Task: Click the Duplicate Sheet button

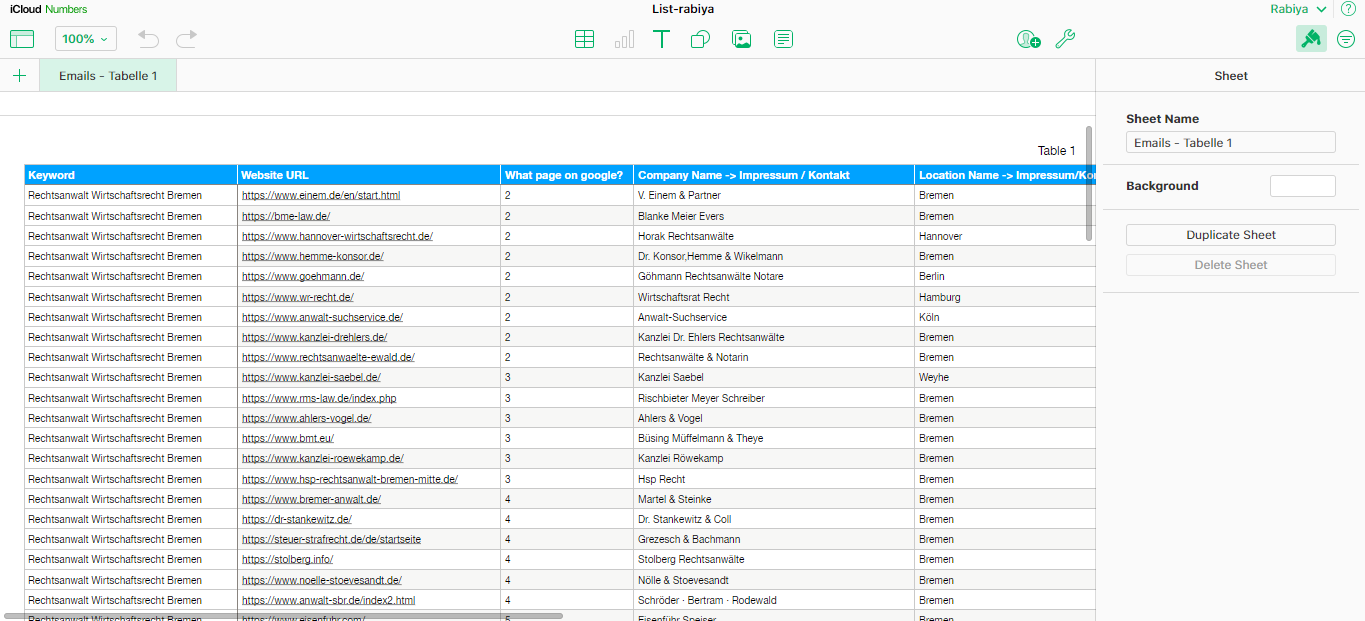Action: (1230, 235)
